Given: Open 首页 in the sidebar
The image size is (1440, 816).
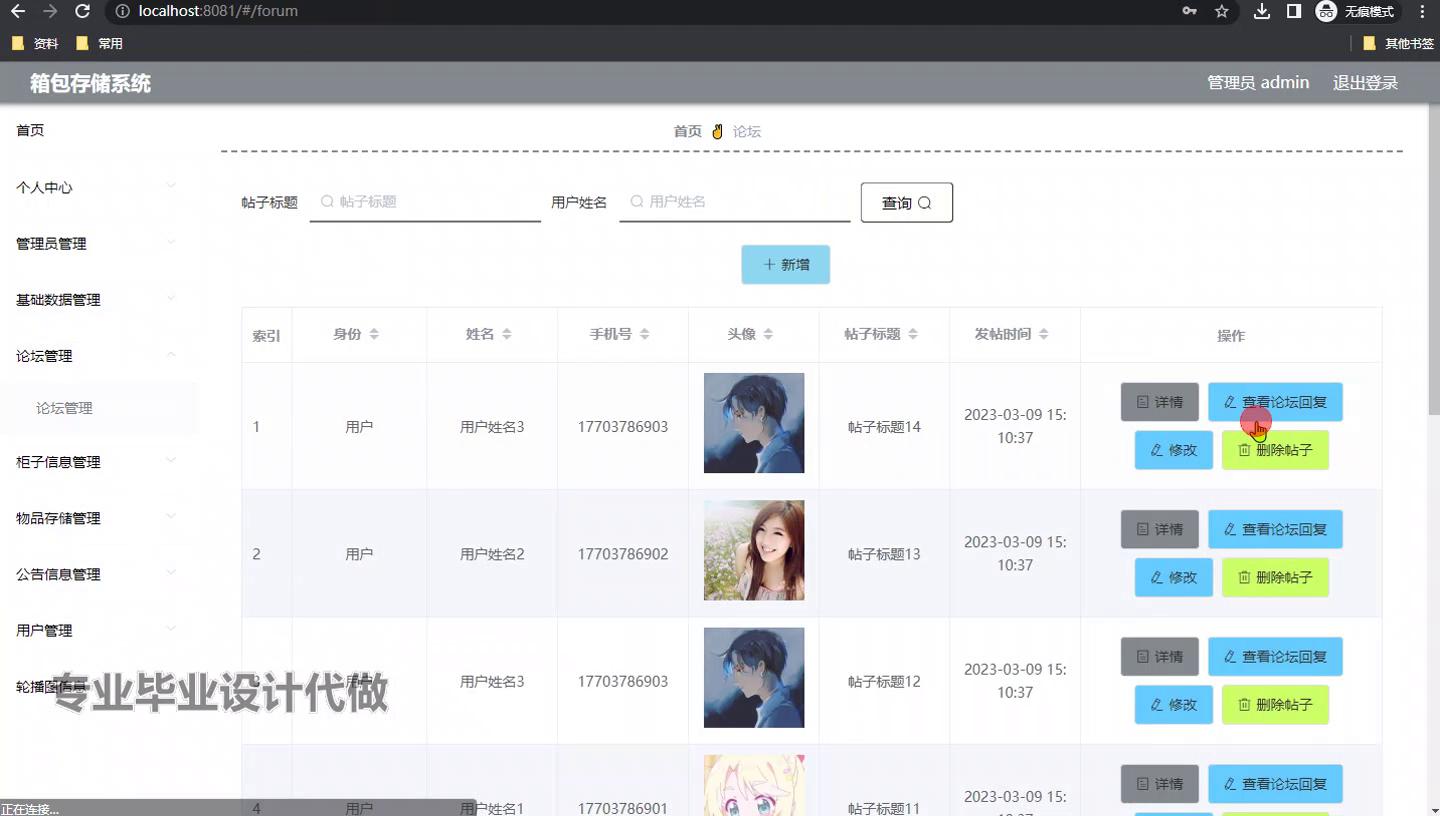Looking at the screenshot, I should 30,130.
